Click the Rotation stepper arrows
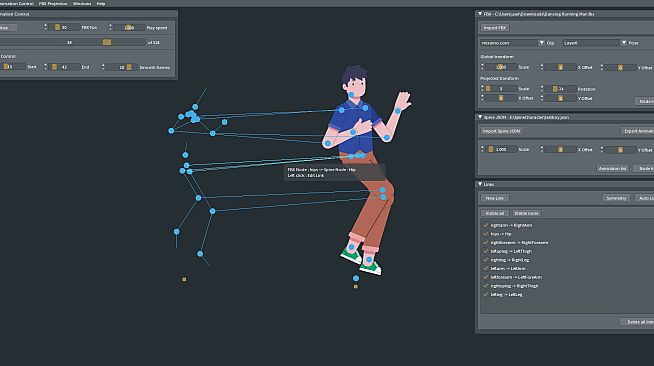654x366 pixels. coord(542,88)
